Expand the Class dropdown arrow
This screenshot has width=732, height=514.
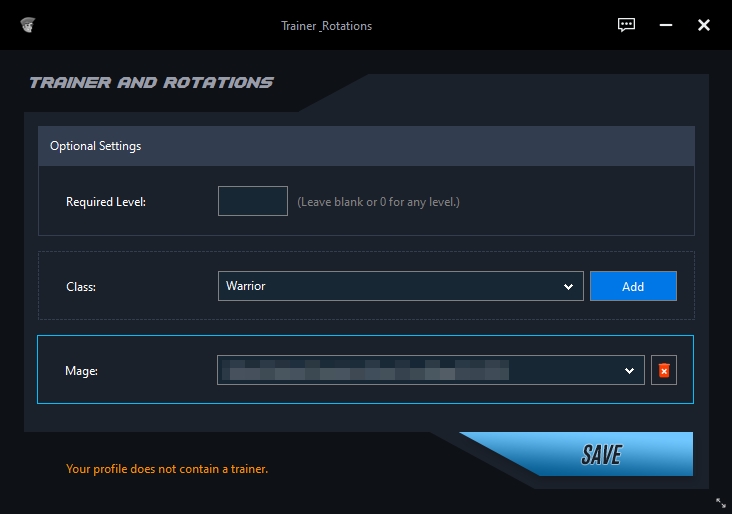tap(568, 287)
